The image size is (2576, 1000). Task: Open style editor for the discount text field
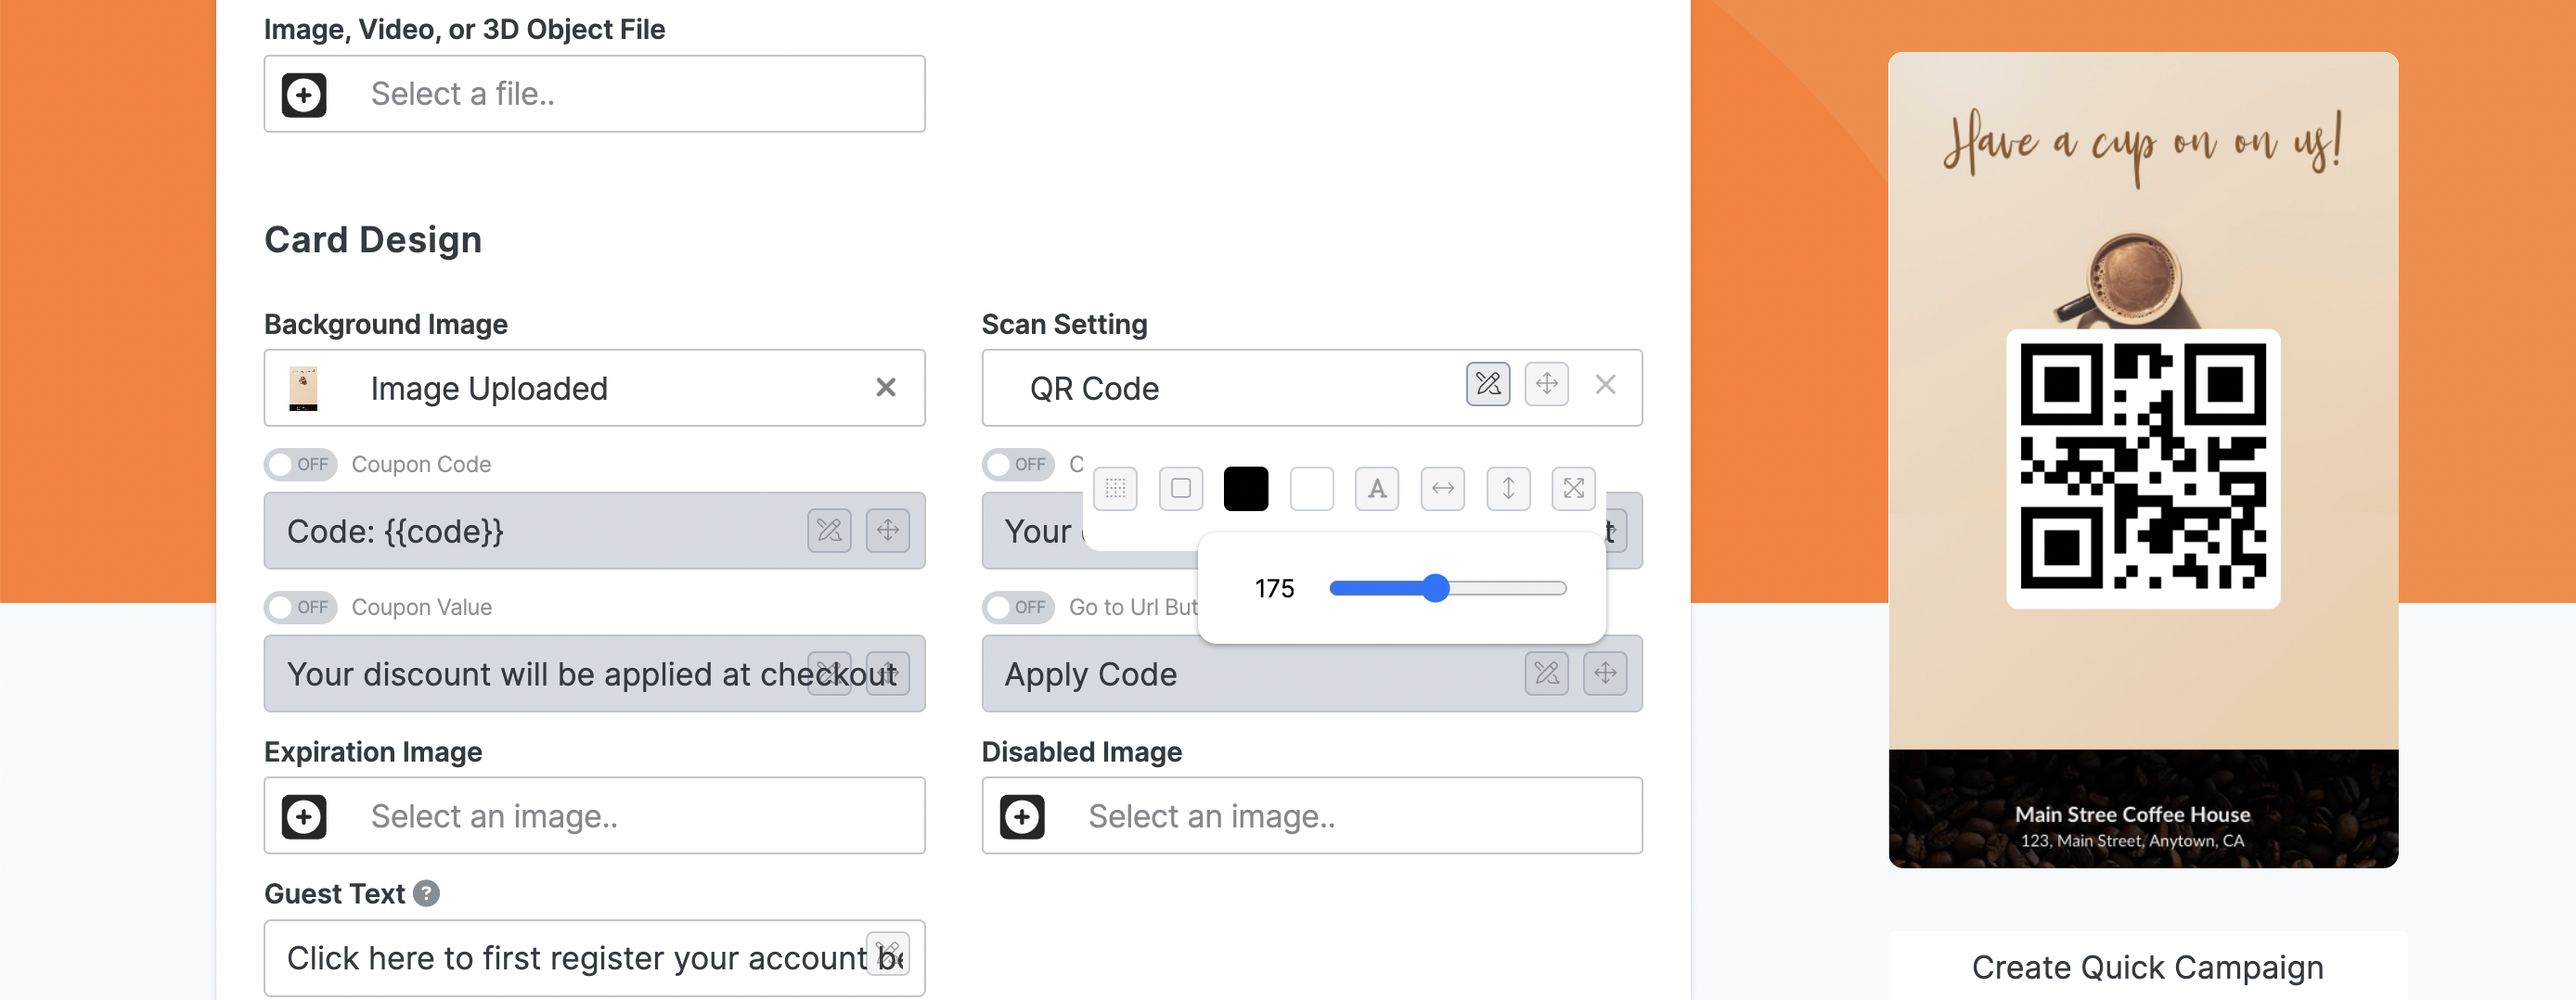pos(829,673)
